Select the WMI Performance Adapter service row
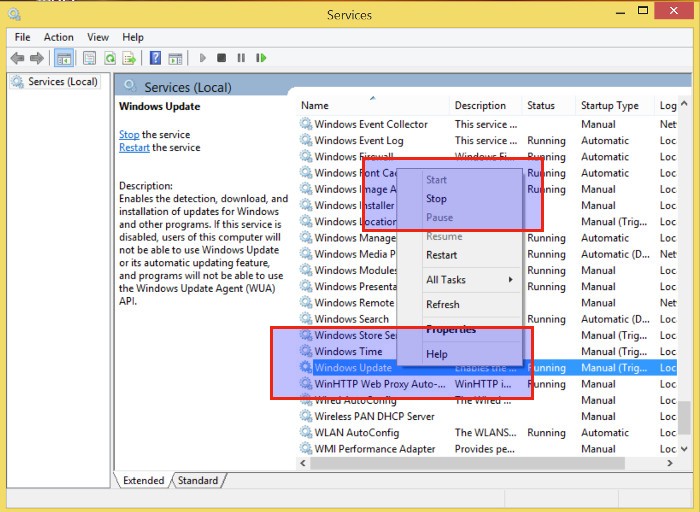This screenshot has height=512, width=700. coord(488,448)
